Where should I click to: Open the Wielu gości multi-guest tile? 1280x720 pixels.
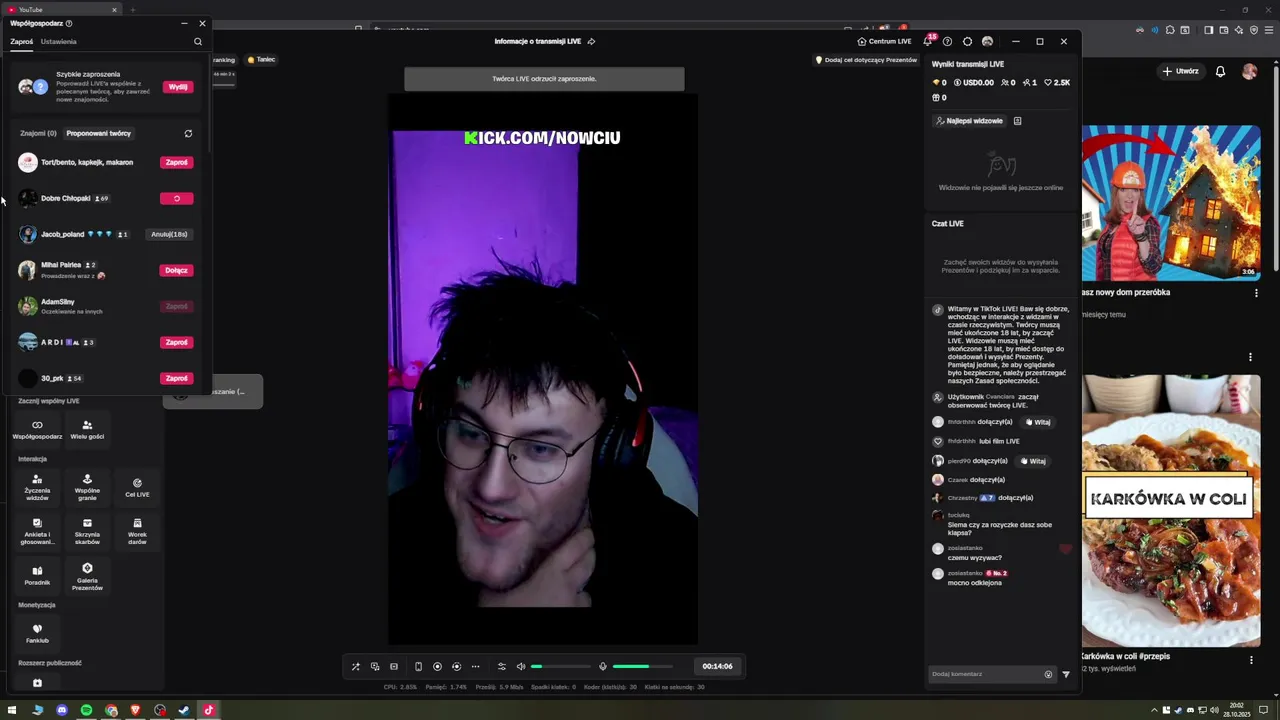pyautogui.click(x=87, y=430)
